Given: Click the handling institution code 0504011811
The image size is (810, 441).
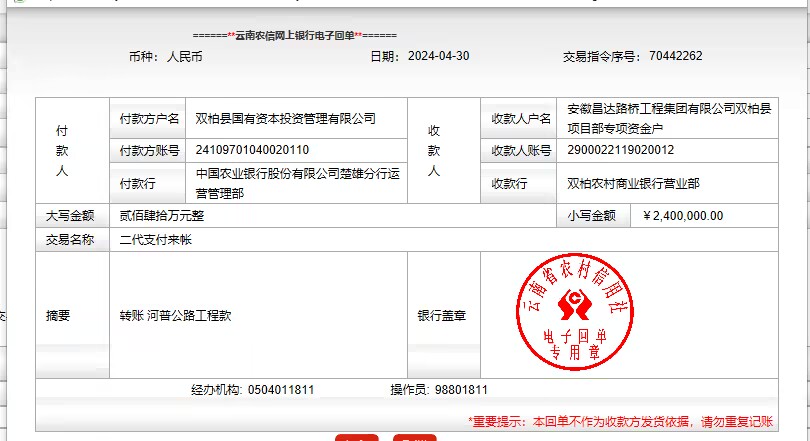Looking at the screenshot, I should [x=280, y=390].
